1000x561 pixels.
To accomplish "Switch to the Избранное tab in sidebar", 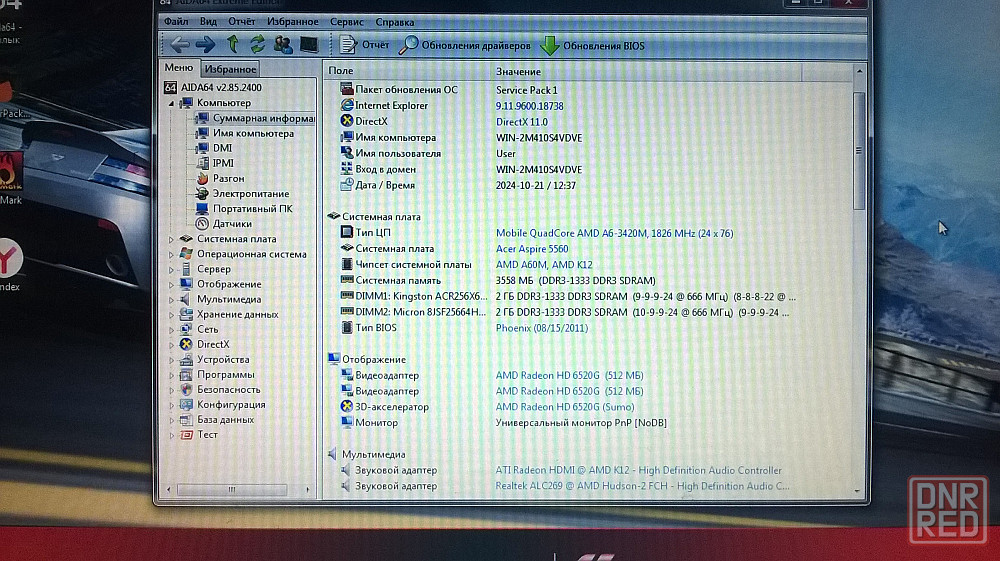I will pos(230,69).
